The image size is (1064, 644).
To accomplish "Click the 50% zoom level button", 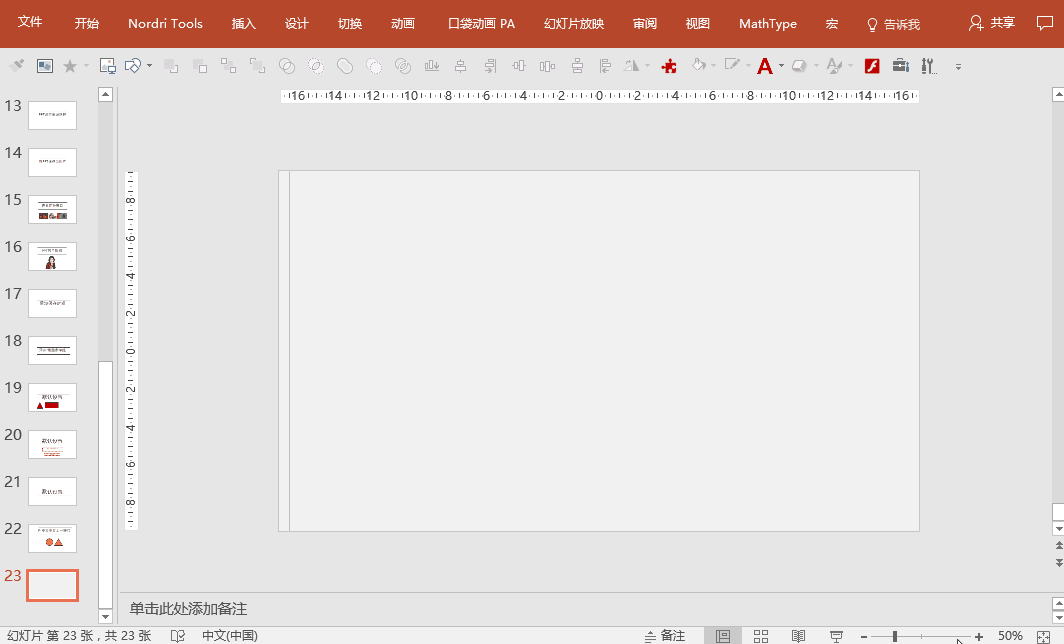I will click(1010, 636).
